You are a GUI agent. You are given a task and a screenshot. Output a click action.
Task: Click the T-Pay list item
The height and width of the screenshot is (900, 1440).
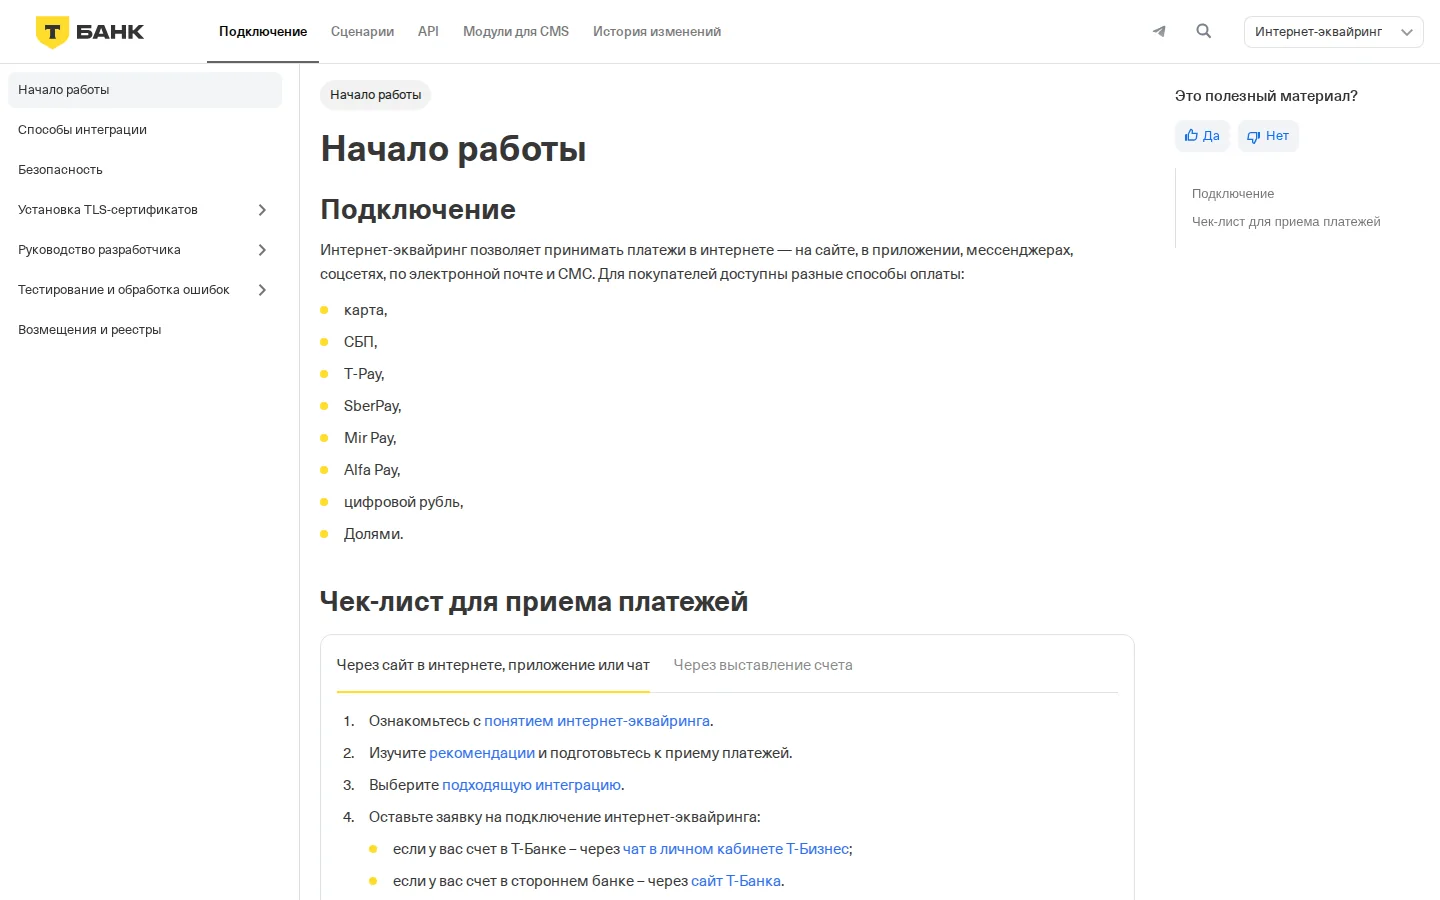pyautogui.click(x=364, y=374)
